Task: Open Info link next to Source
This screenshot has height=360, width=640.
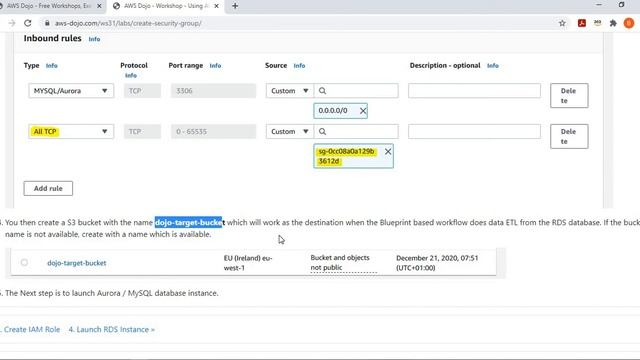Action: (x=299, y=65)
